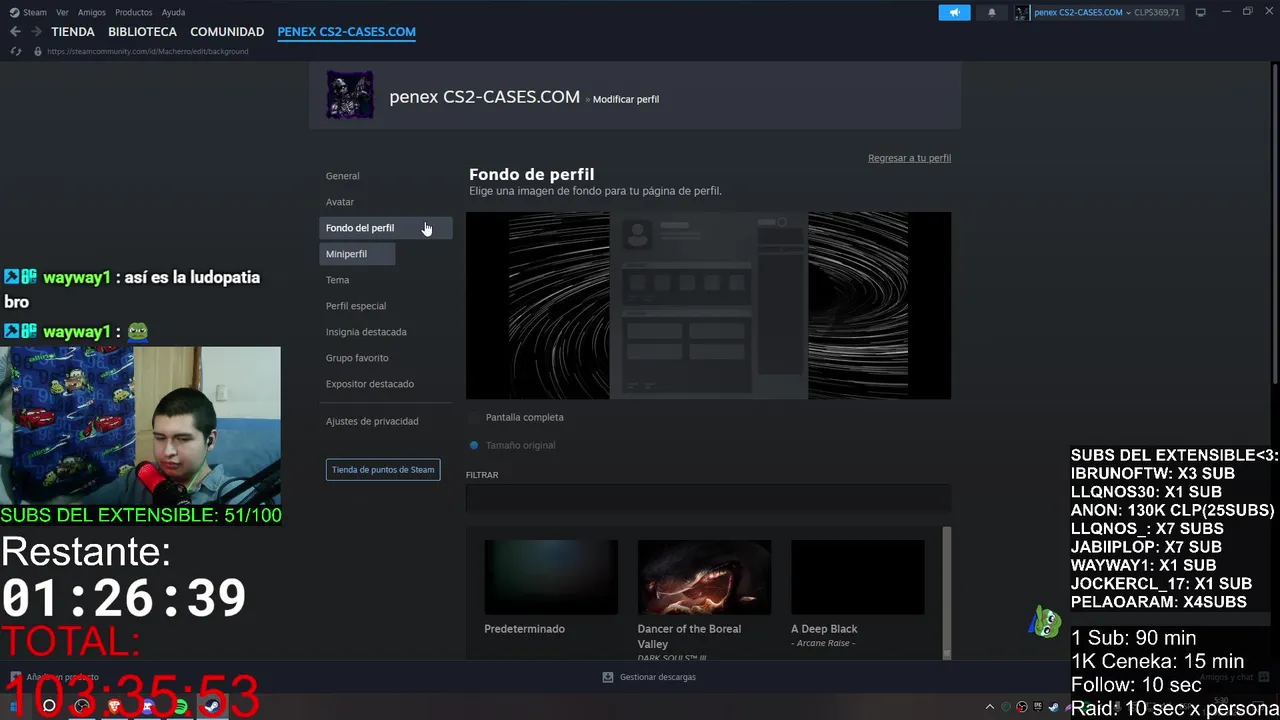Open the Ver menu
The image size is (1280, 720).
pos(62,12)
